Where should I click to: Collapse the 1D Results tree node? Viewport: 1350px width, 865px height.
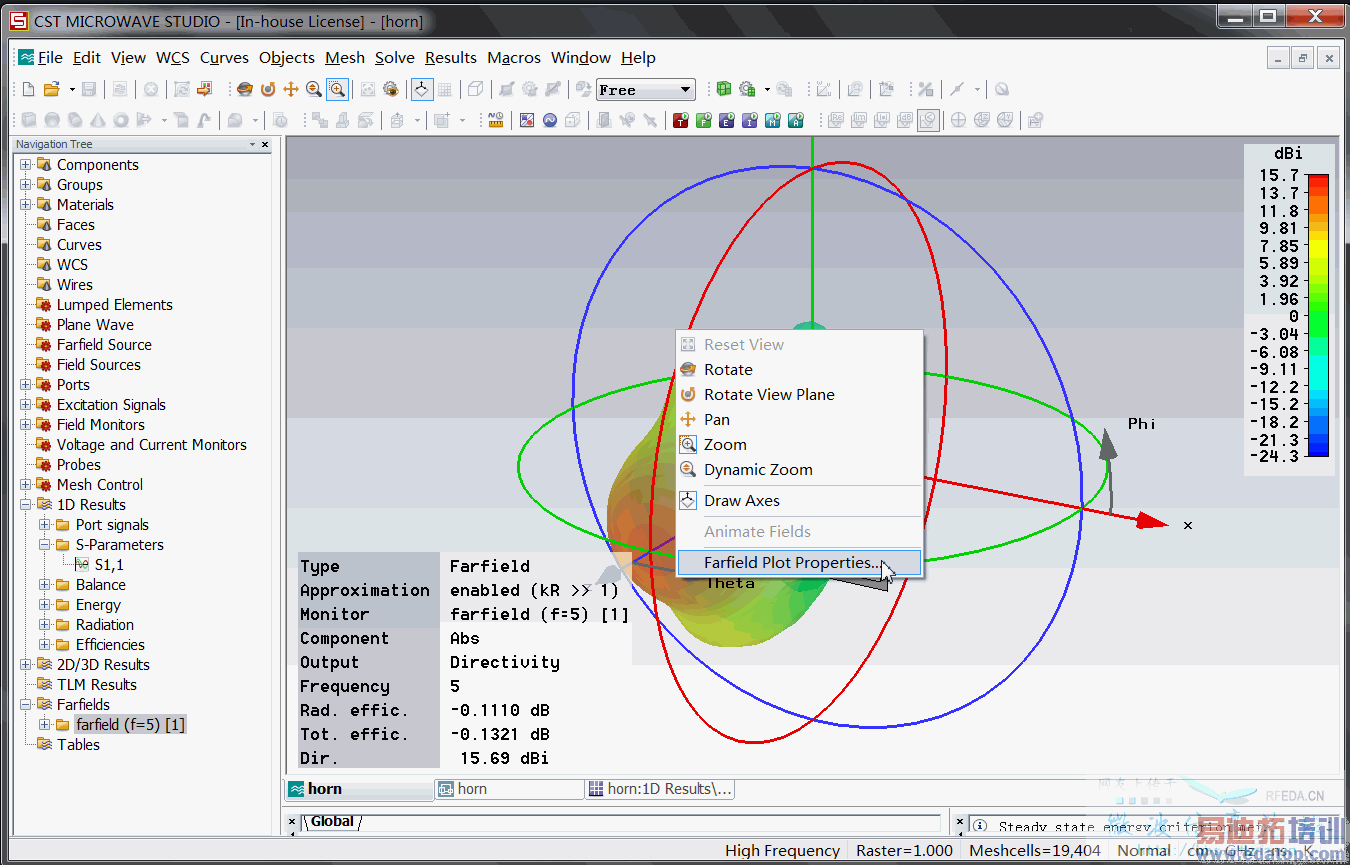pos(26,504)
